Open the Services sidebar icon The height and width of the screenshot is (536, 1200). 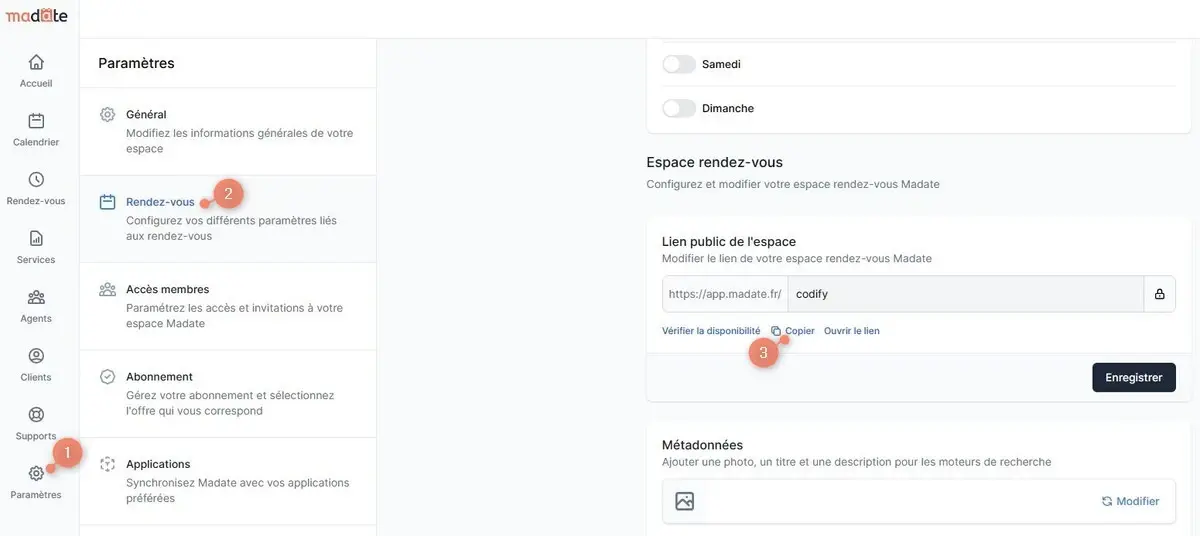click(36, 238)
